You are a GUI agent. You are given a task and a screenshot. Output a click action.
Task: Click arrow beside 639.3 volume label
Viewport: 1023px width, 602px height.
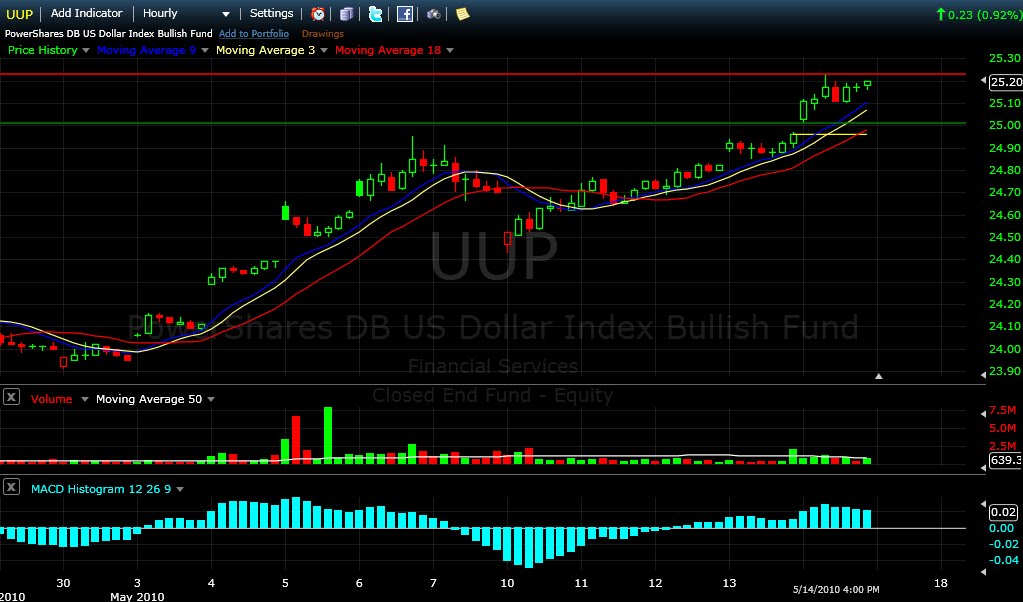(983, 468)
